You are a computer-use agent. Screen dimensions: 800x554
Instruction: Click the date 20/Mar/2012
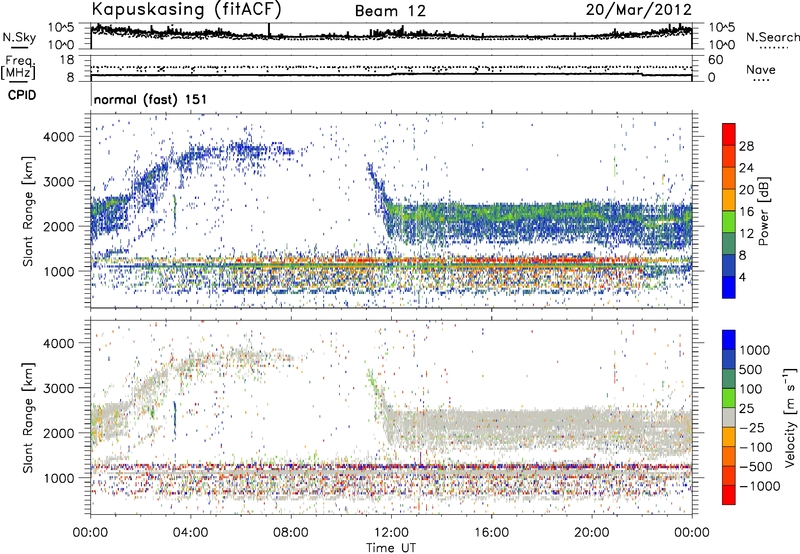tap(639, 10)
